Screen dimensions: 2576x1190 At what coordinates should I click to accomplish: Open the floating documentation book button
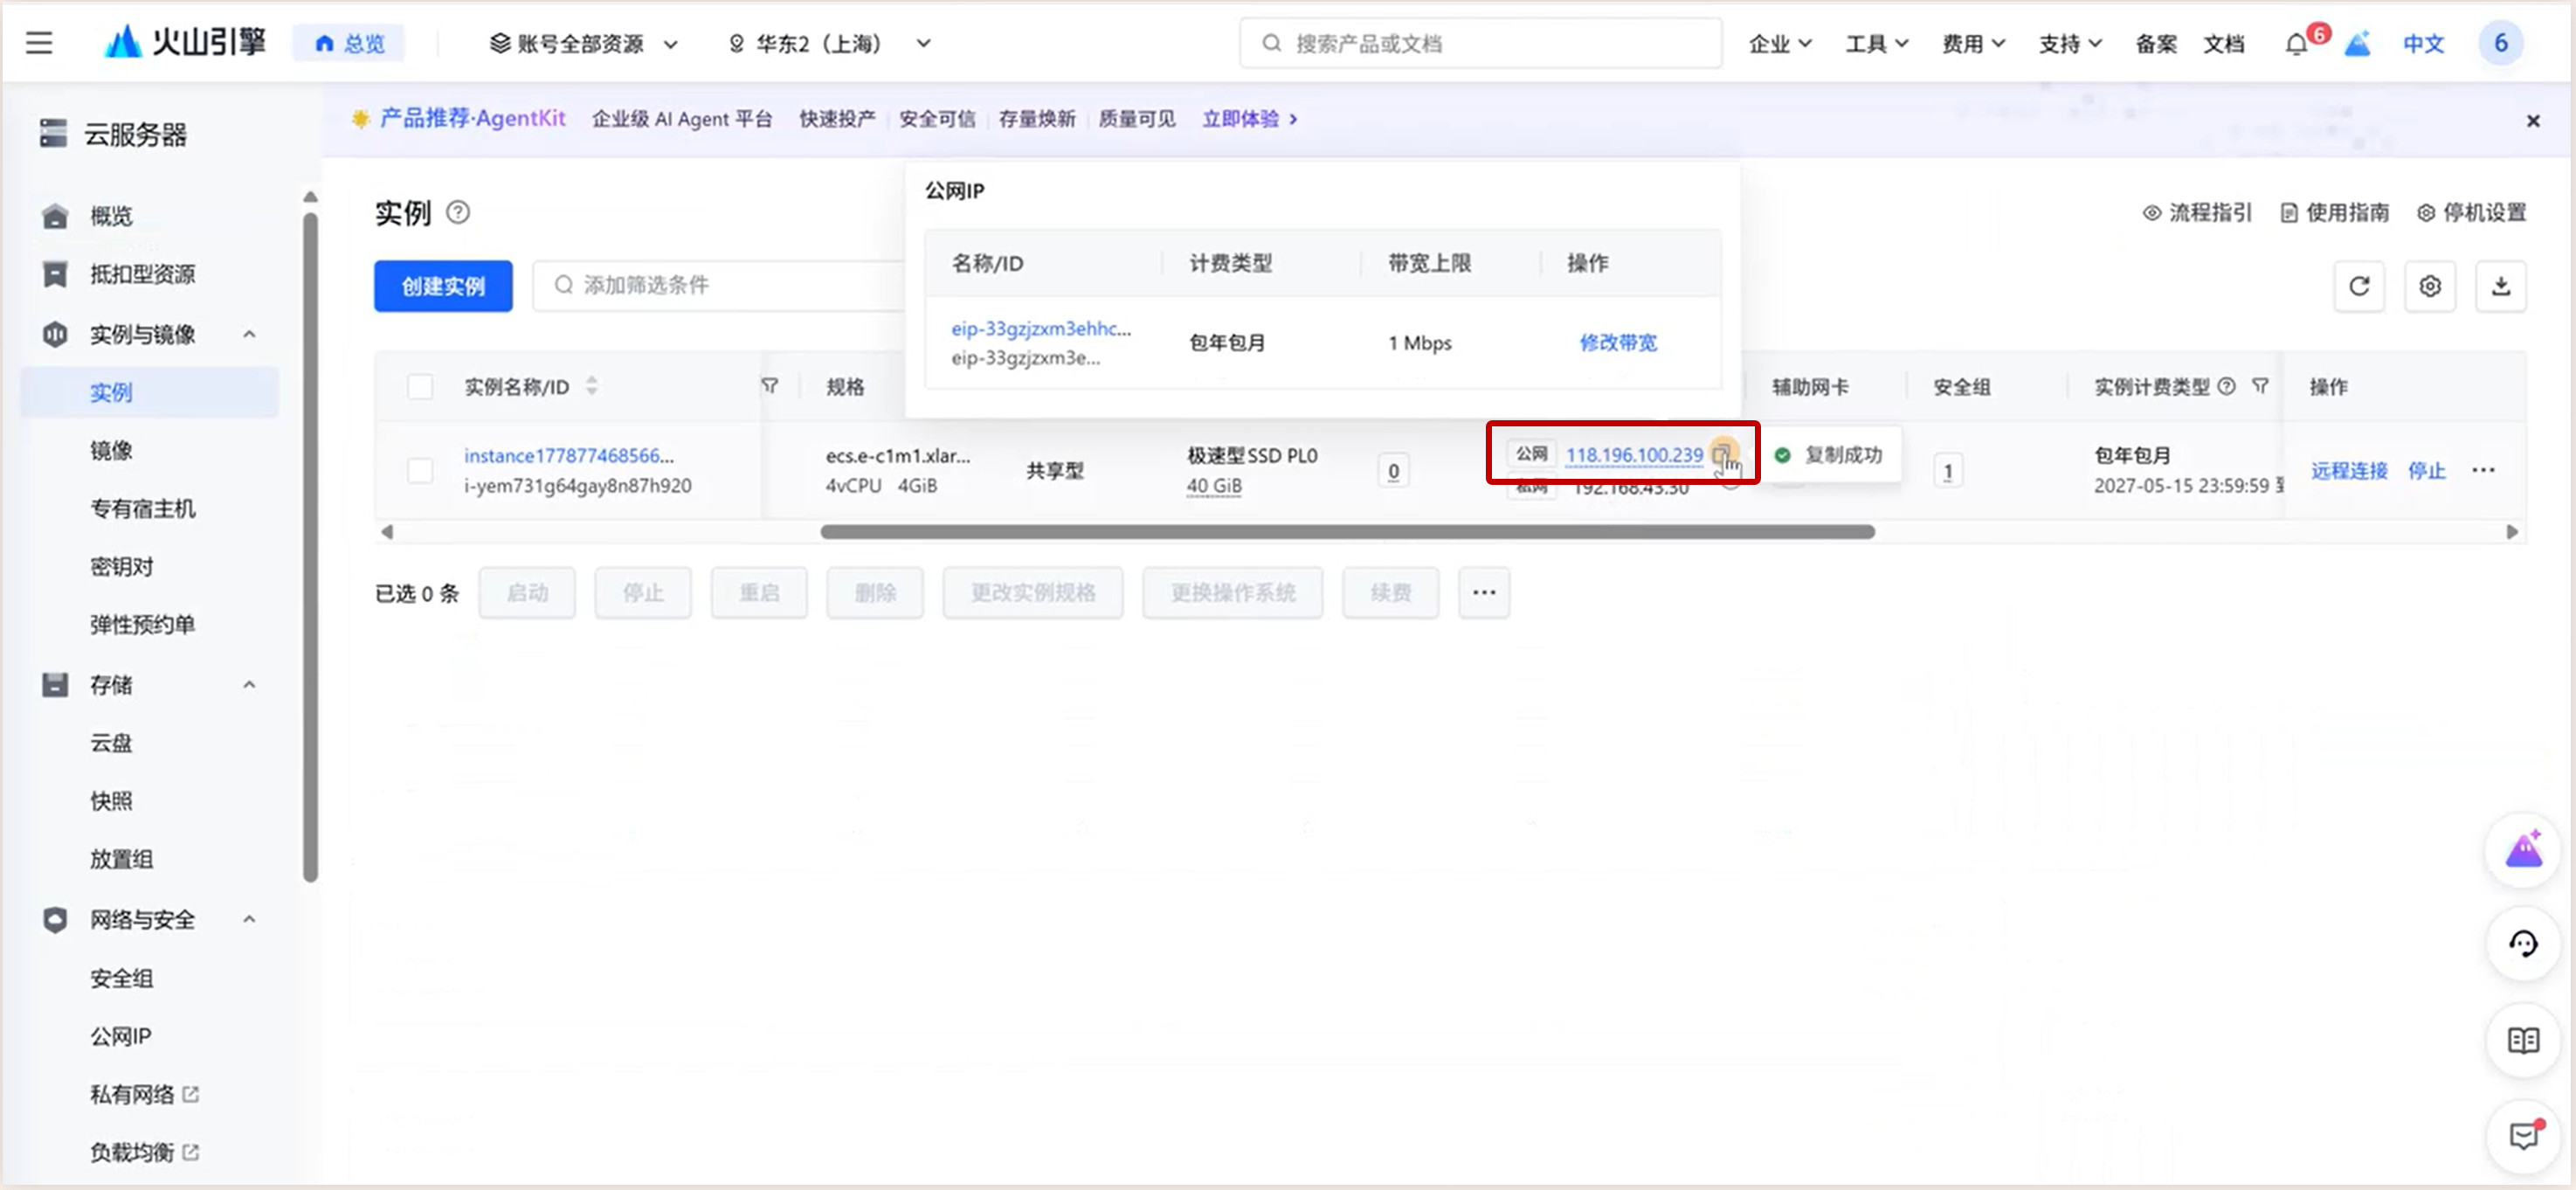click(x=2523, y=1041)
